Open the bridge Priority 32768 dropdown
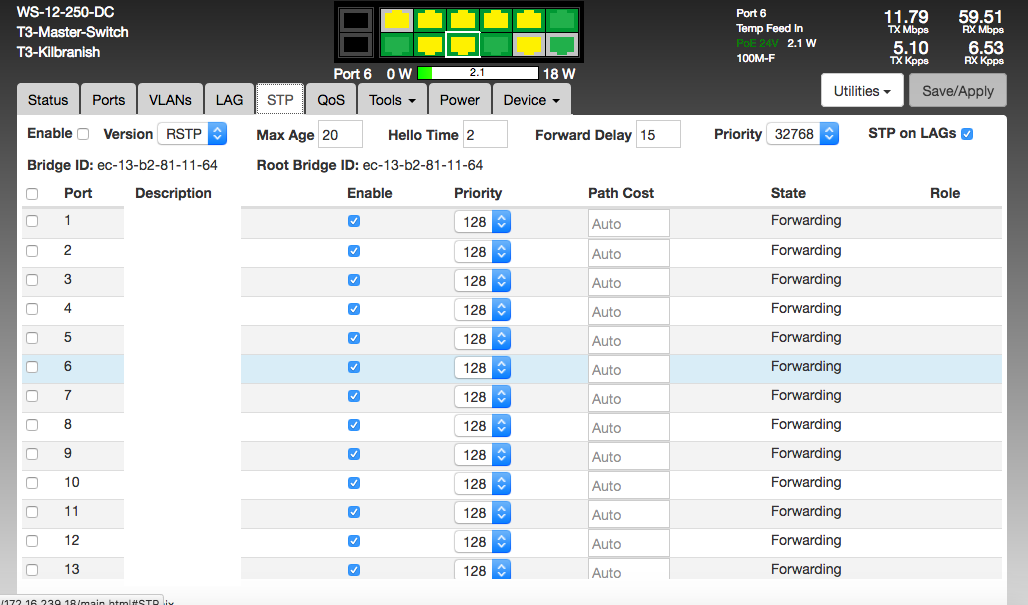Viewport: 1028px width, 605px height. (x=801, y=134)
